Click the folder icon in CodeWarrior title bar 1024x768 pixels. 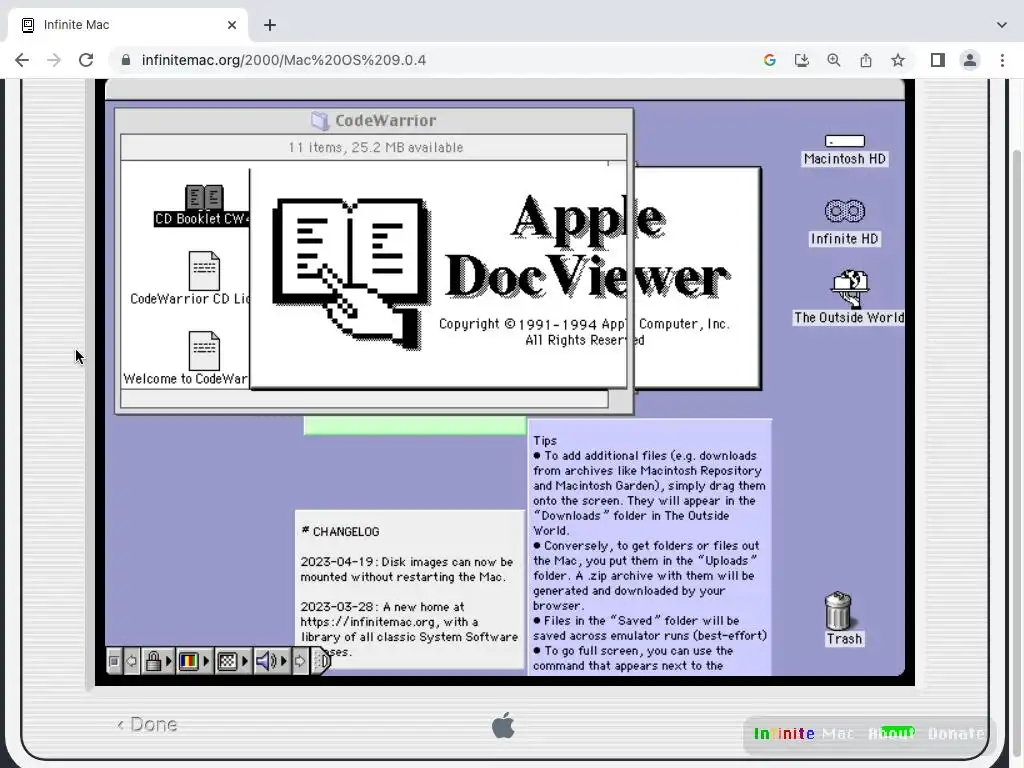pyautogui.click(x=320, y=121)
